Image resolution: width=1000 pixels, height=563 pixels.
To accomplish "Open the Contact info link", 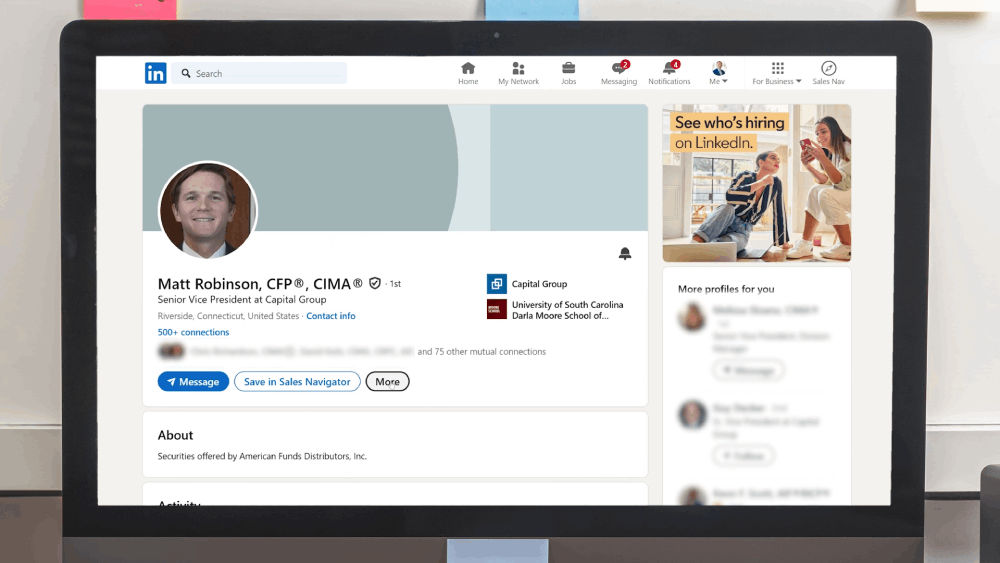I will coord(330,316).
